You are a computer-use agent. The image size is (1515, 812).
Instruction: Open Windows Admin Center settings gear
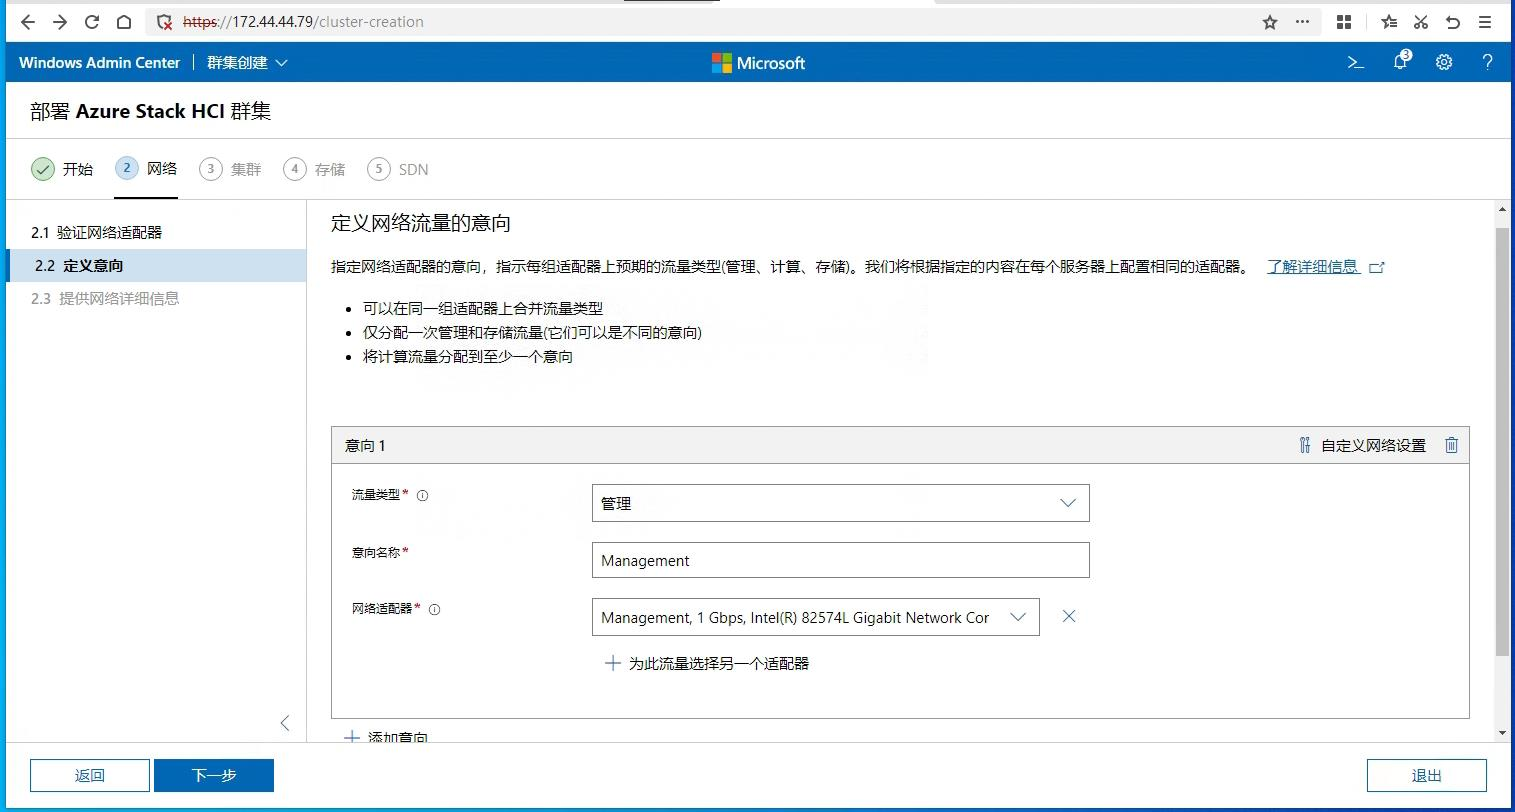click(1444, 62)
